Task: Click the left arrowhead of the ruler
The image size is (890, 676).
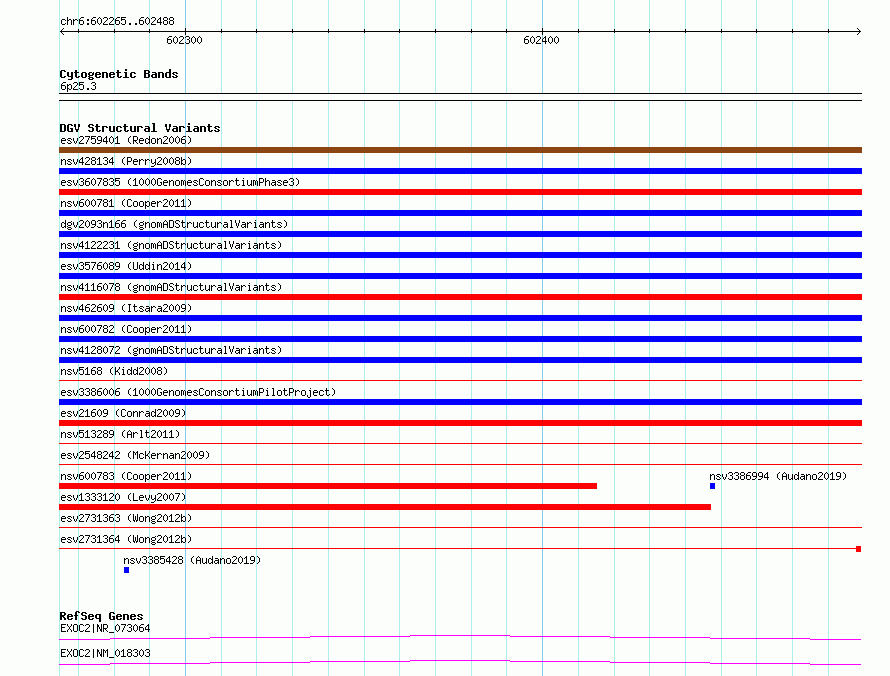Action: [x=62, y=31]
